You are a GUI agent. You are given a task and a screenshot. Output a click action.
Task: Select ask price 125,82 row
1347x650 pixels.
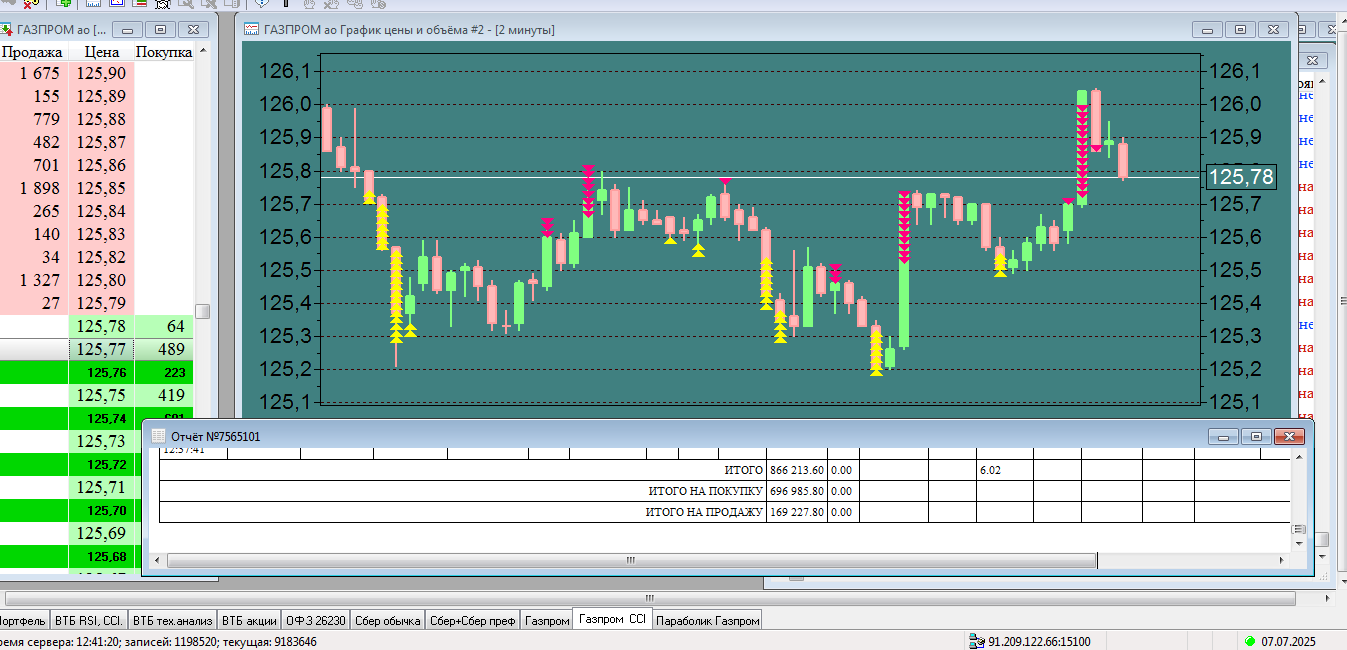[x=101, y=257]
